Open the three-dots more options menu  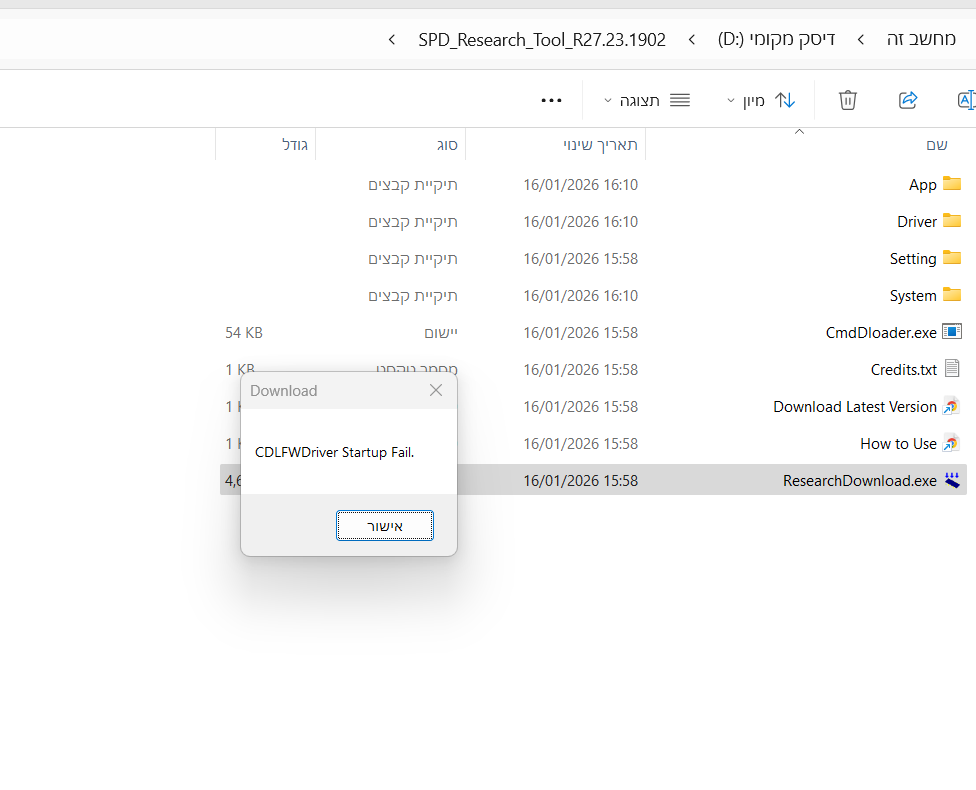[551, 100]
